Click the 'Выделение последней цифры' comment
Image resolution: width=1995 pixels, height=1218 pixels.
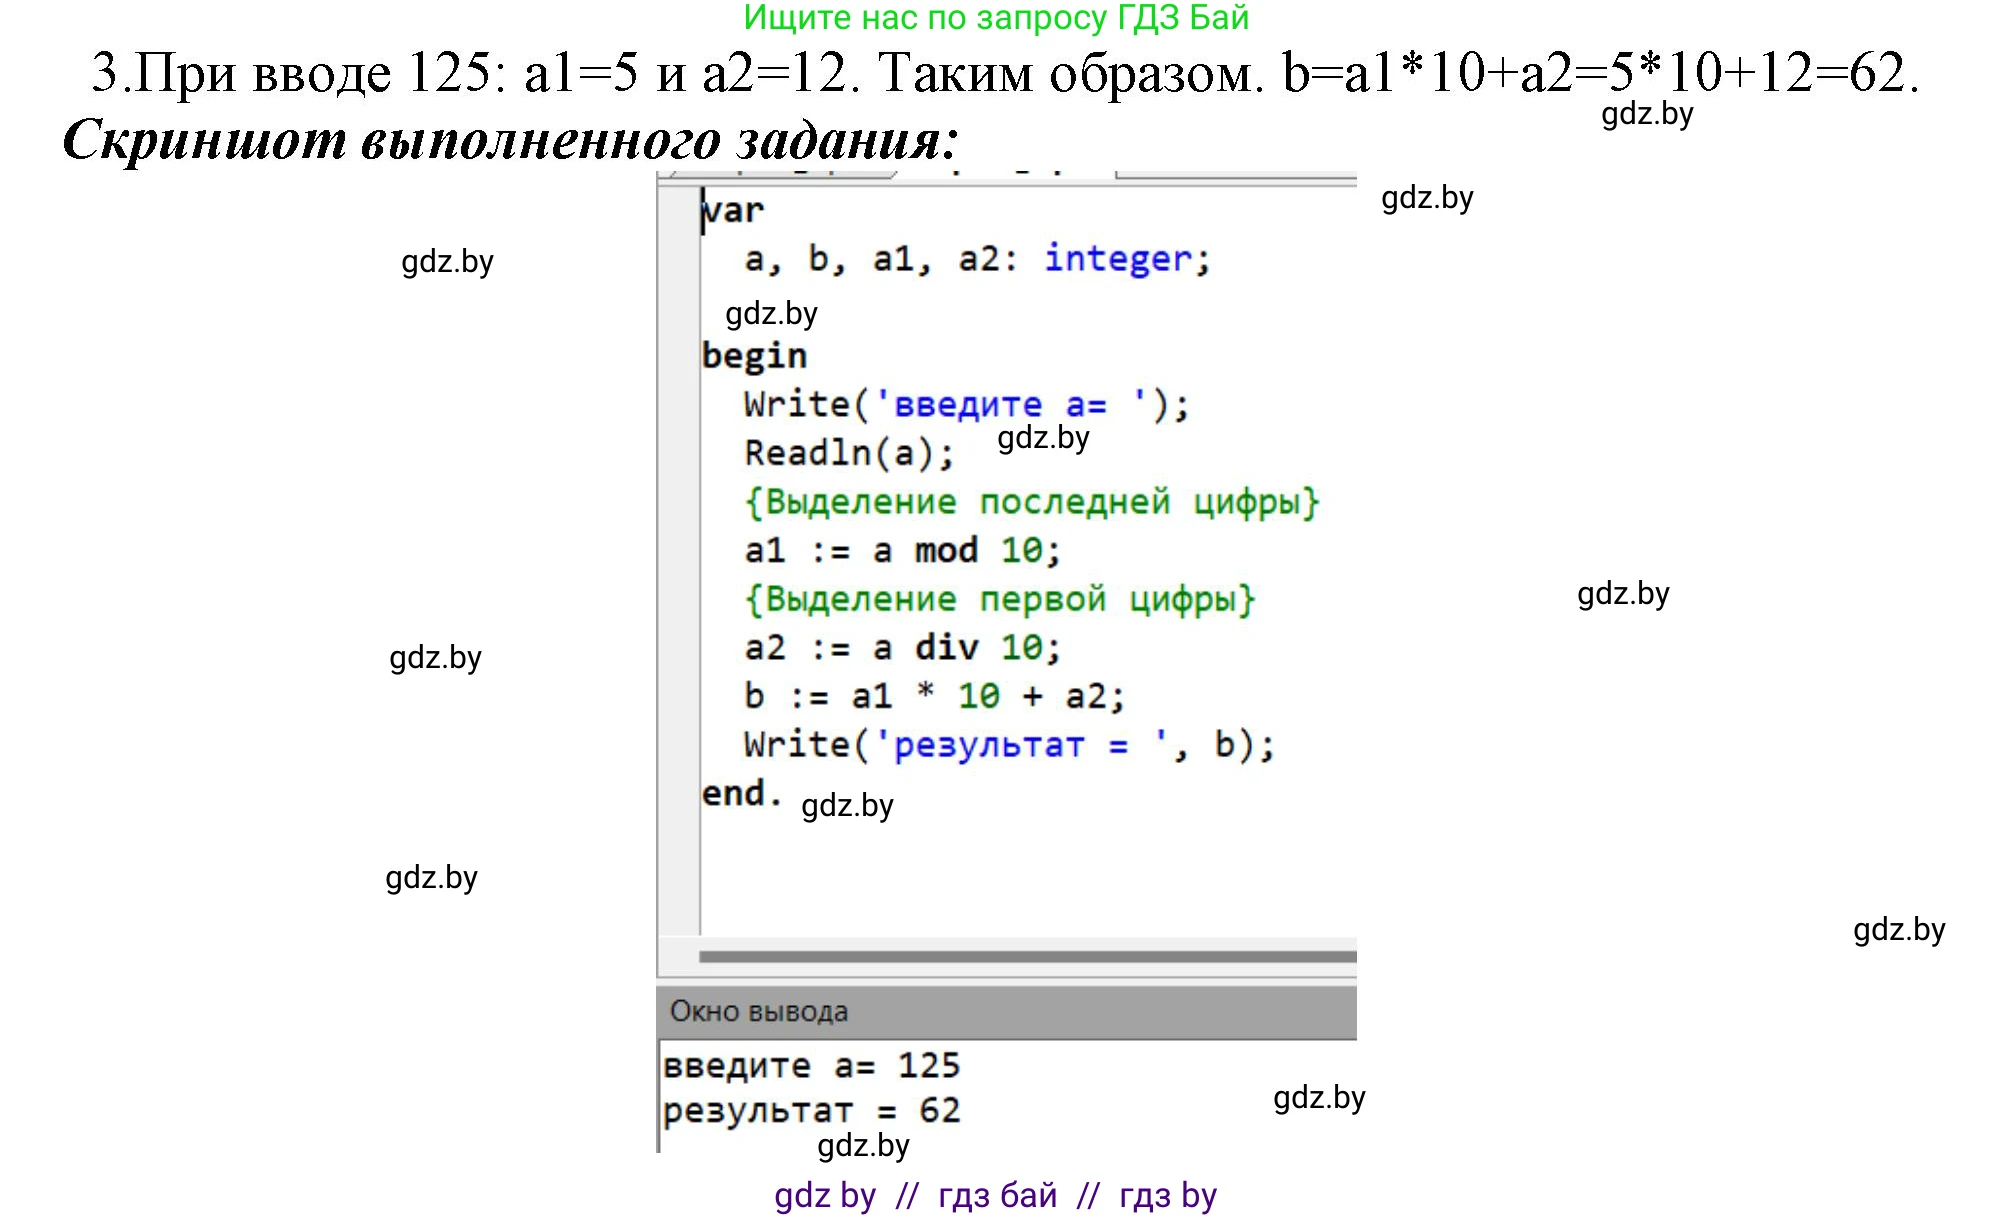[x=1032, y=502]
